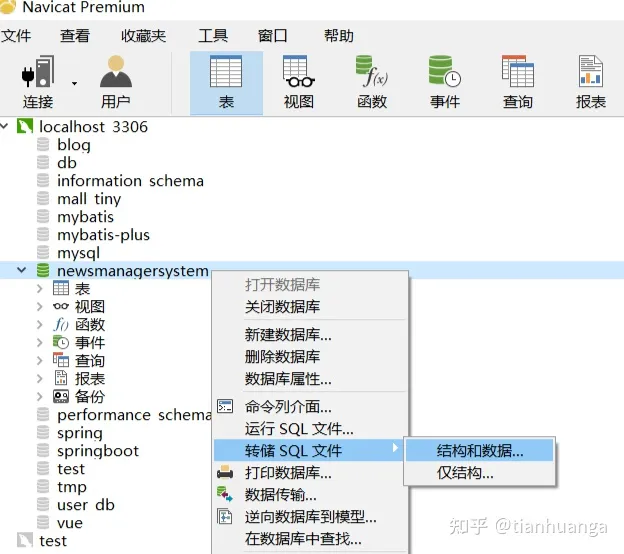Choose 在数据库中查找... from context menu
Screen dimensions: 624x554
303,539
